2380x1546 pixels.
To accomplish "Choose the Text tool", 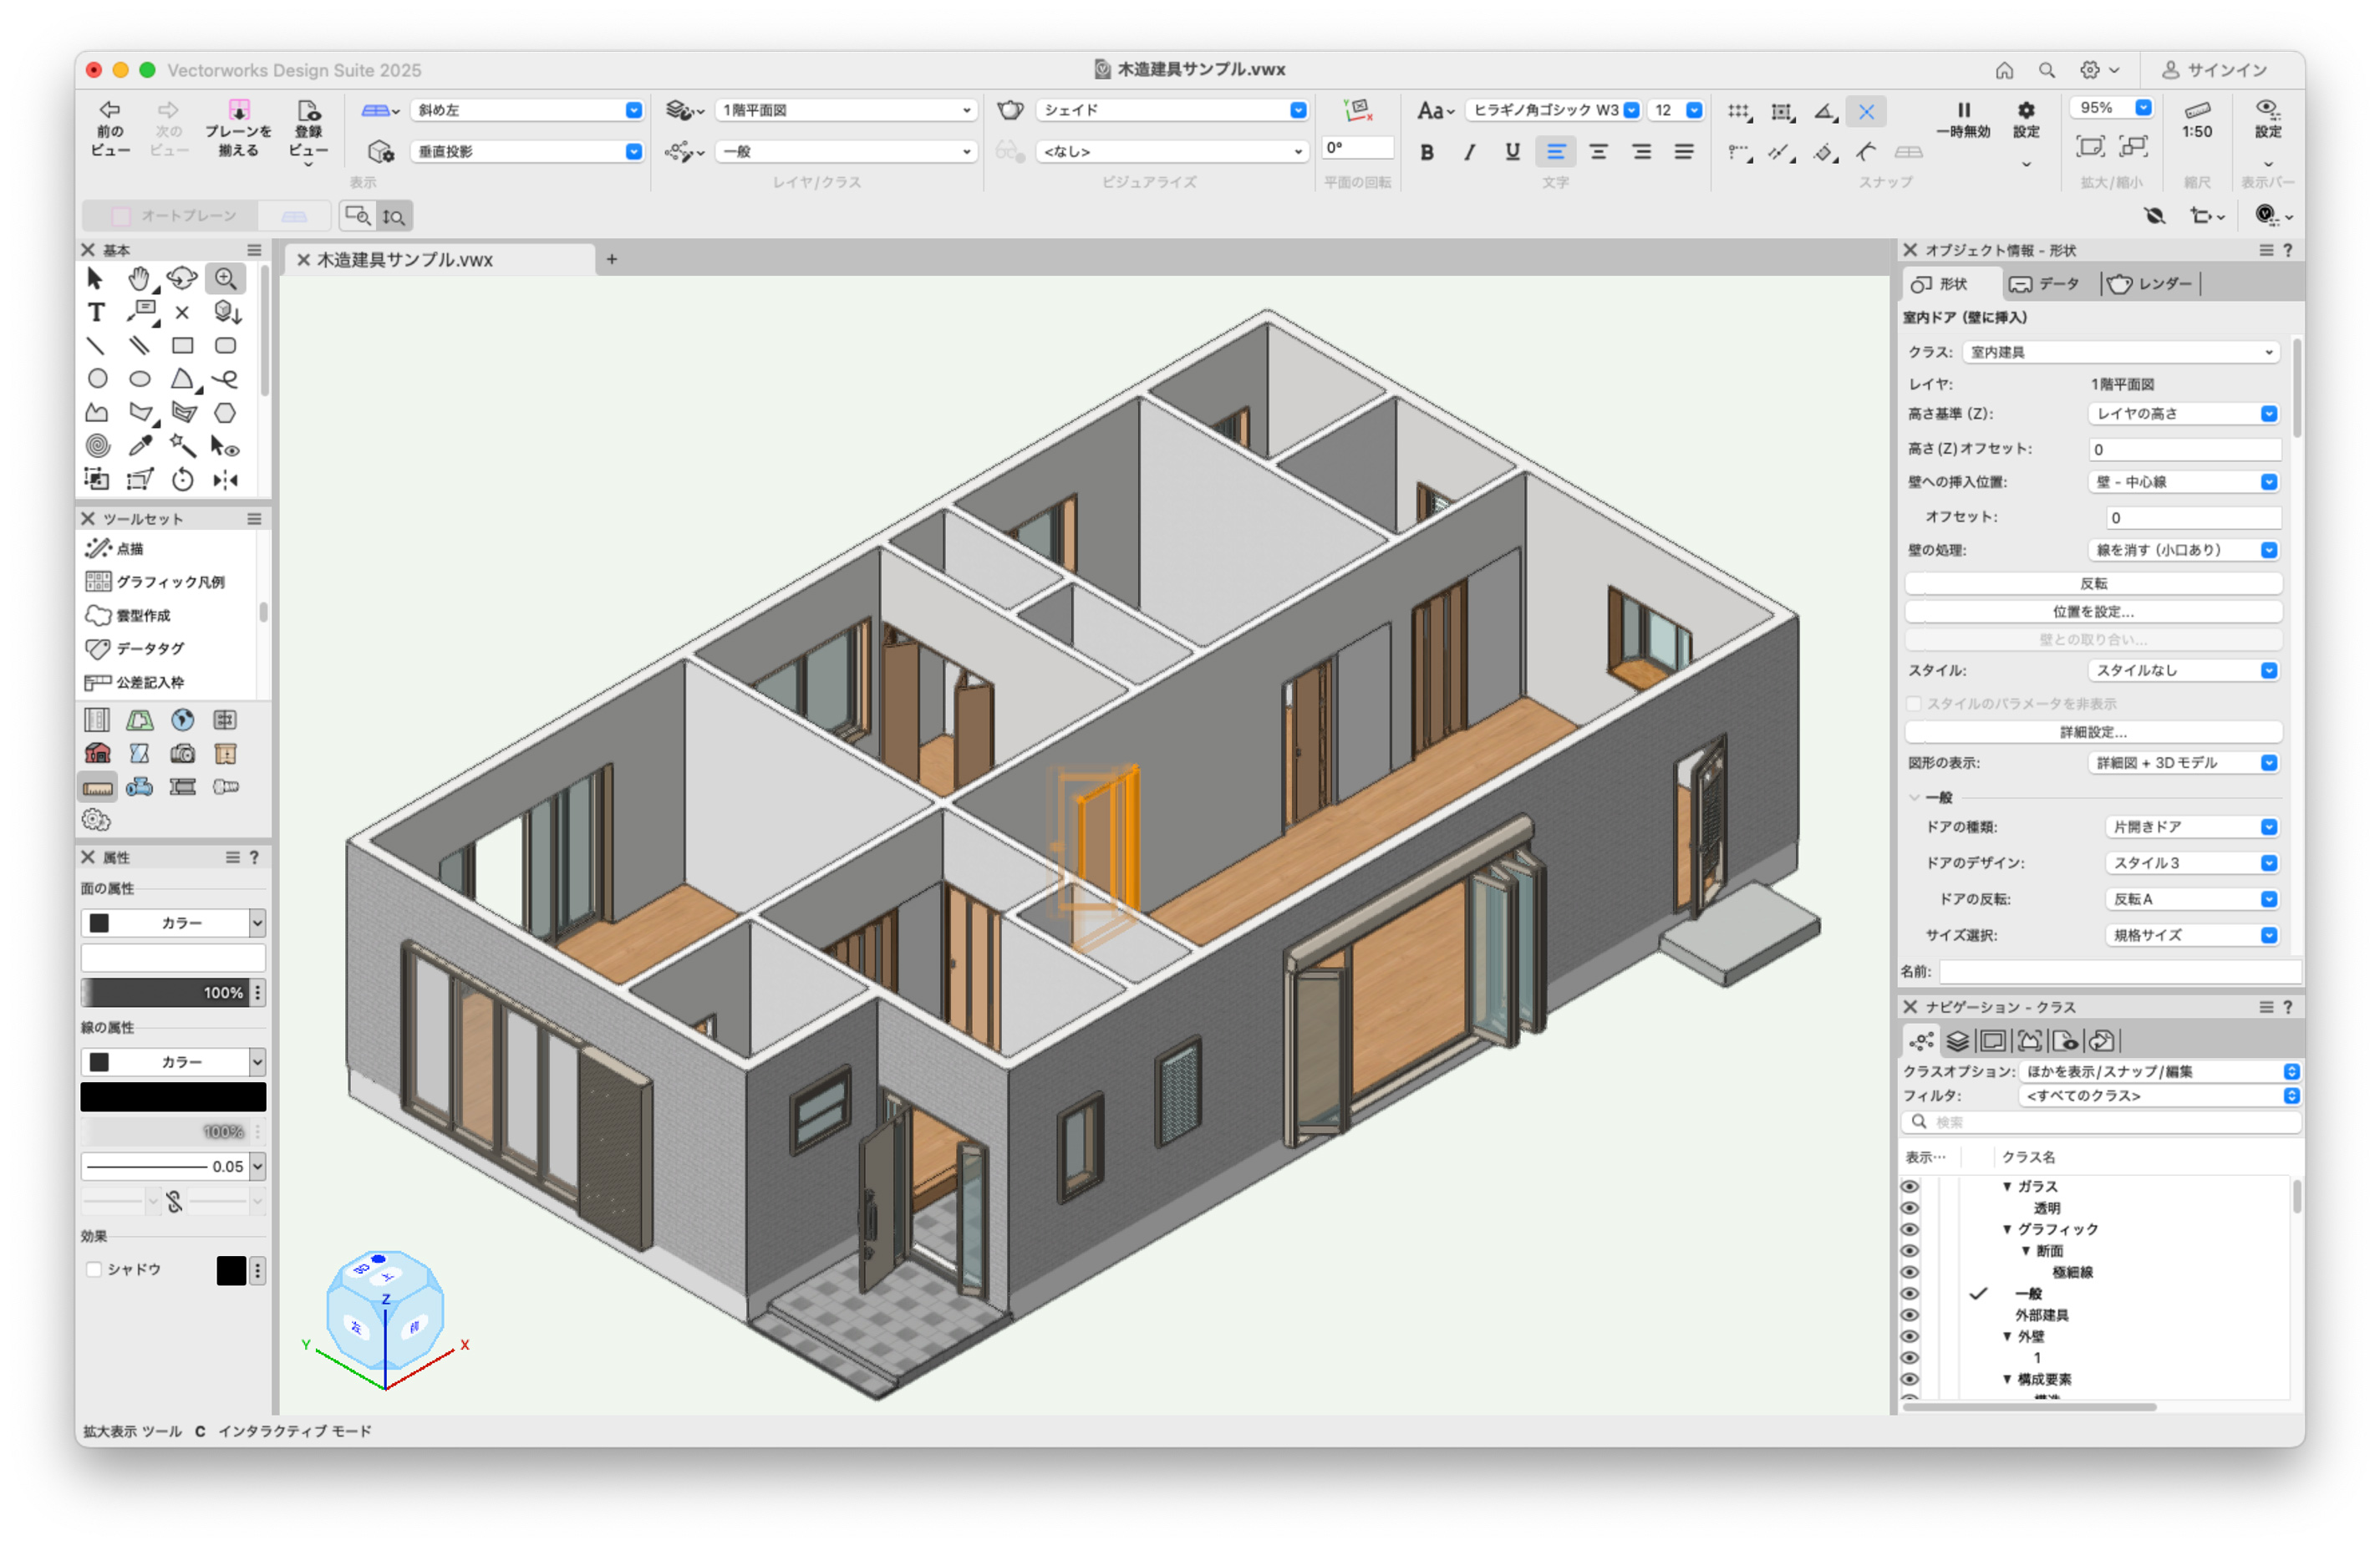I will pyautogui.click(x=96, y=313).
